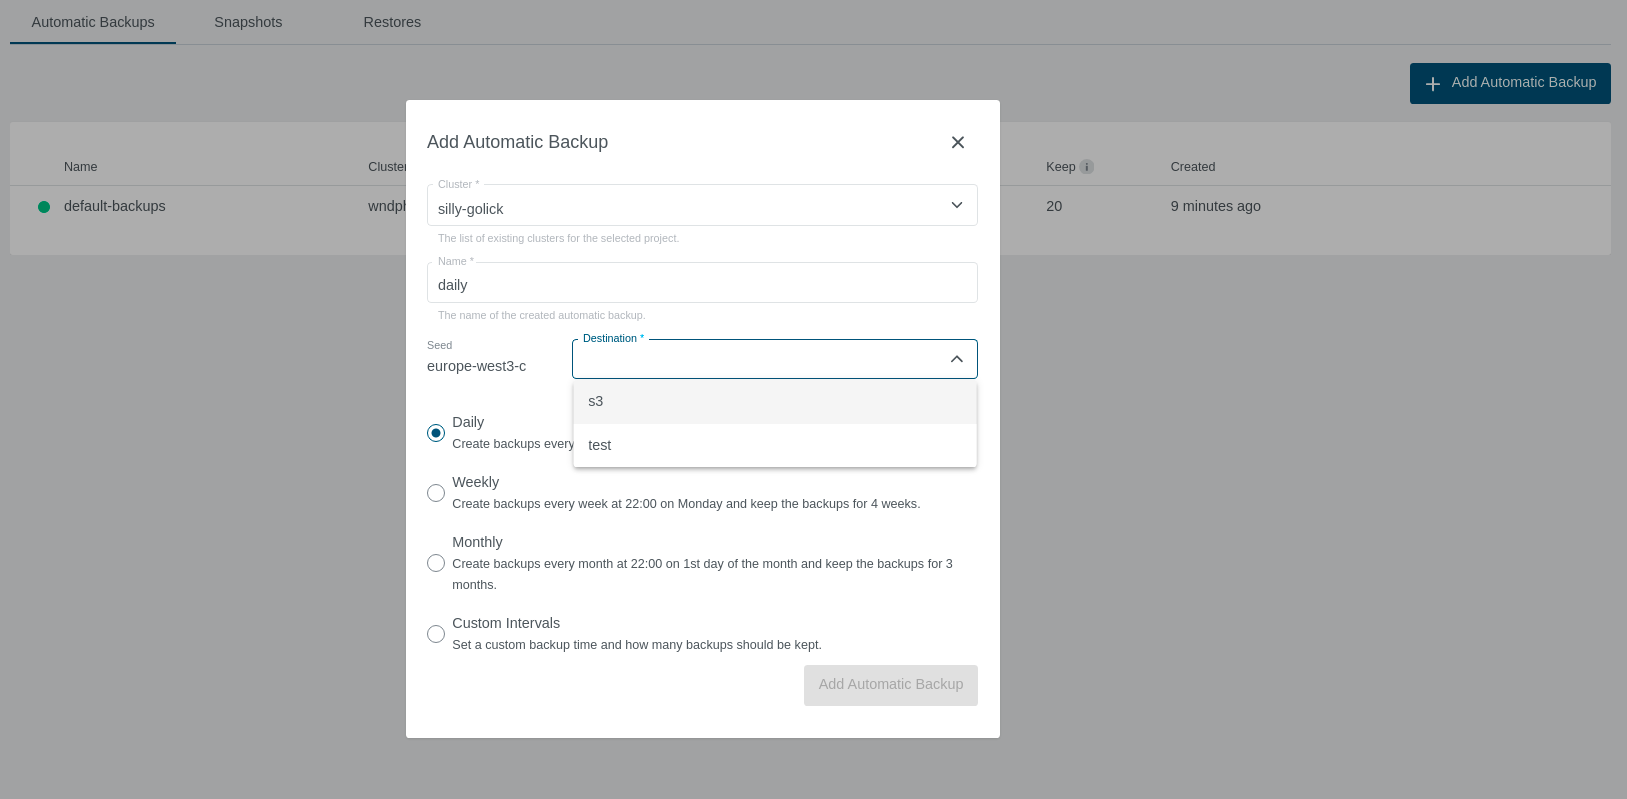1627x799 pixels.
Task: Enable the Custom Intervals radio option
Action: click(x=436, y=634)
